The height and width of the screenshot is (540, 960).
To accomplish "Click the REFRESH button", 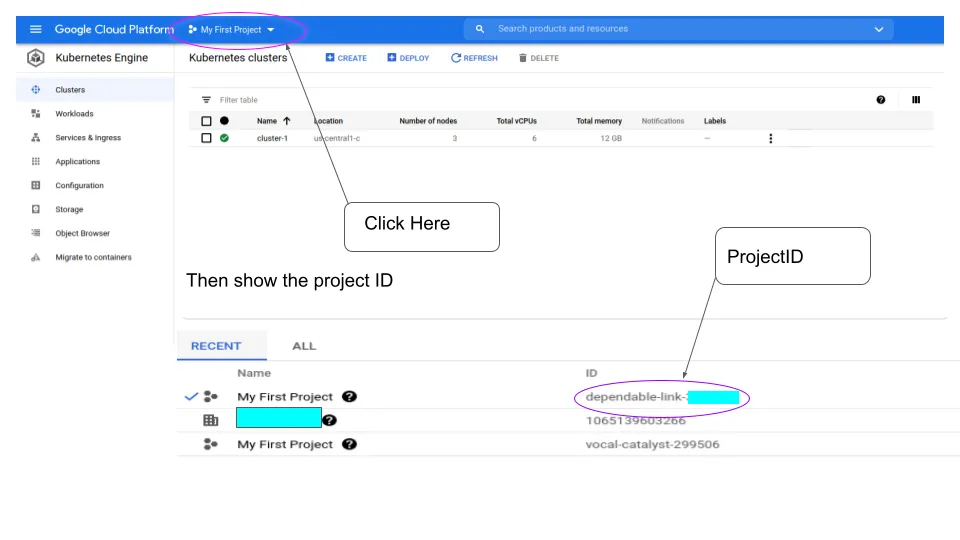I will 474,58.
